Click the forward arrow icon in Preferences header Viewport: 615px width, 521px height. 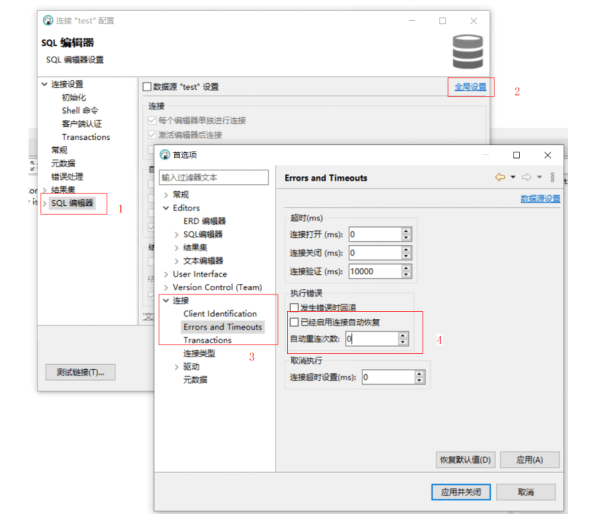(526, 177)
